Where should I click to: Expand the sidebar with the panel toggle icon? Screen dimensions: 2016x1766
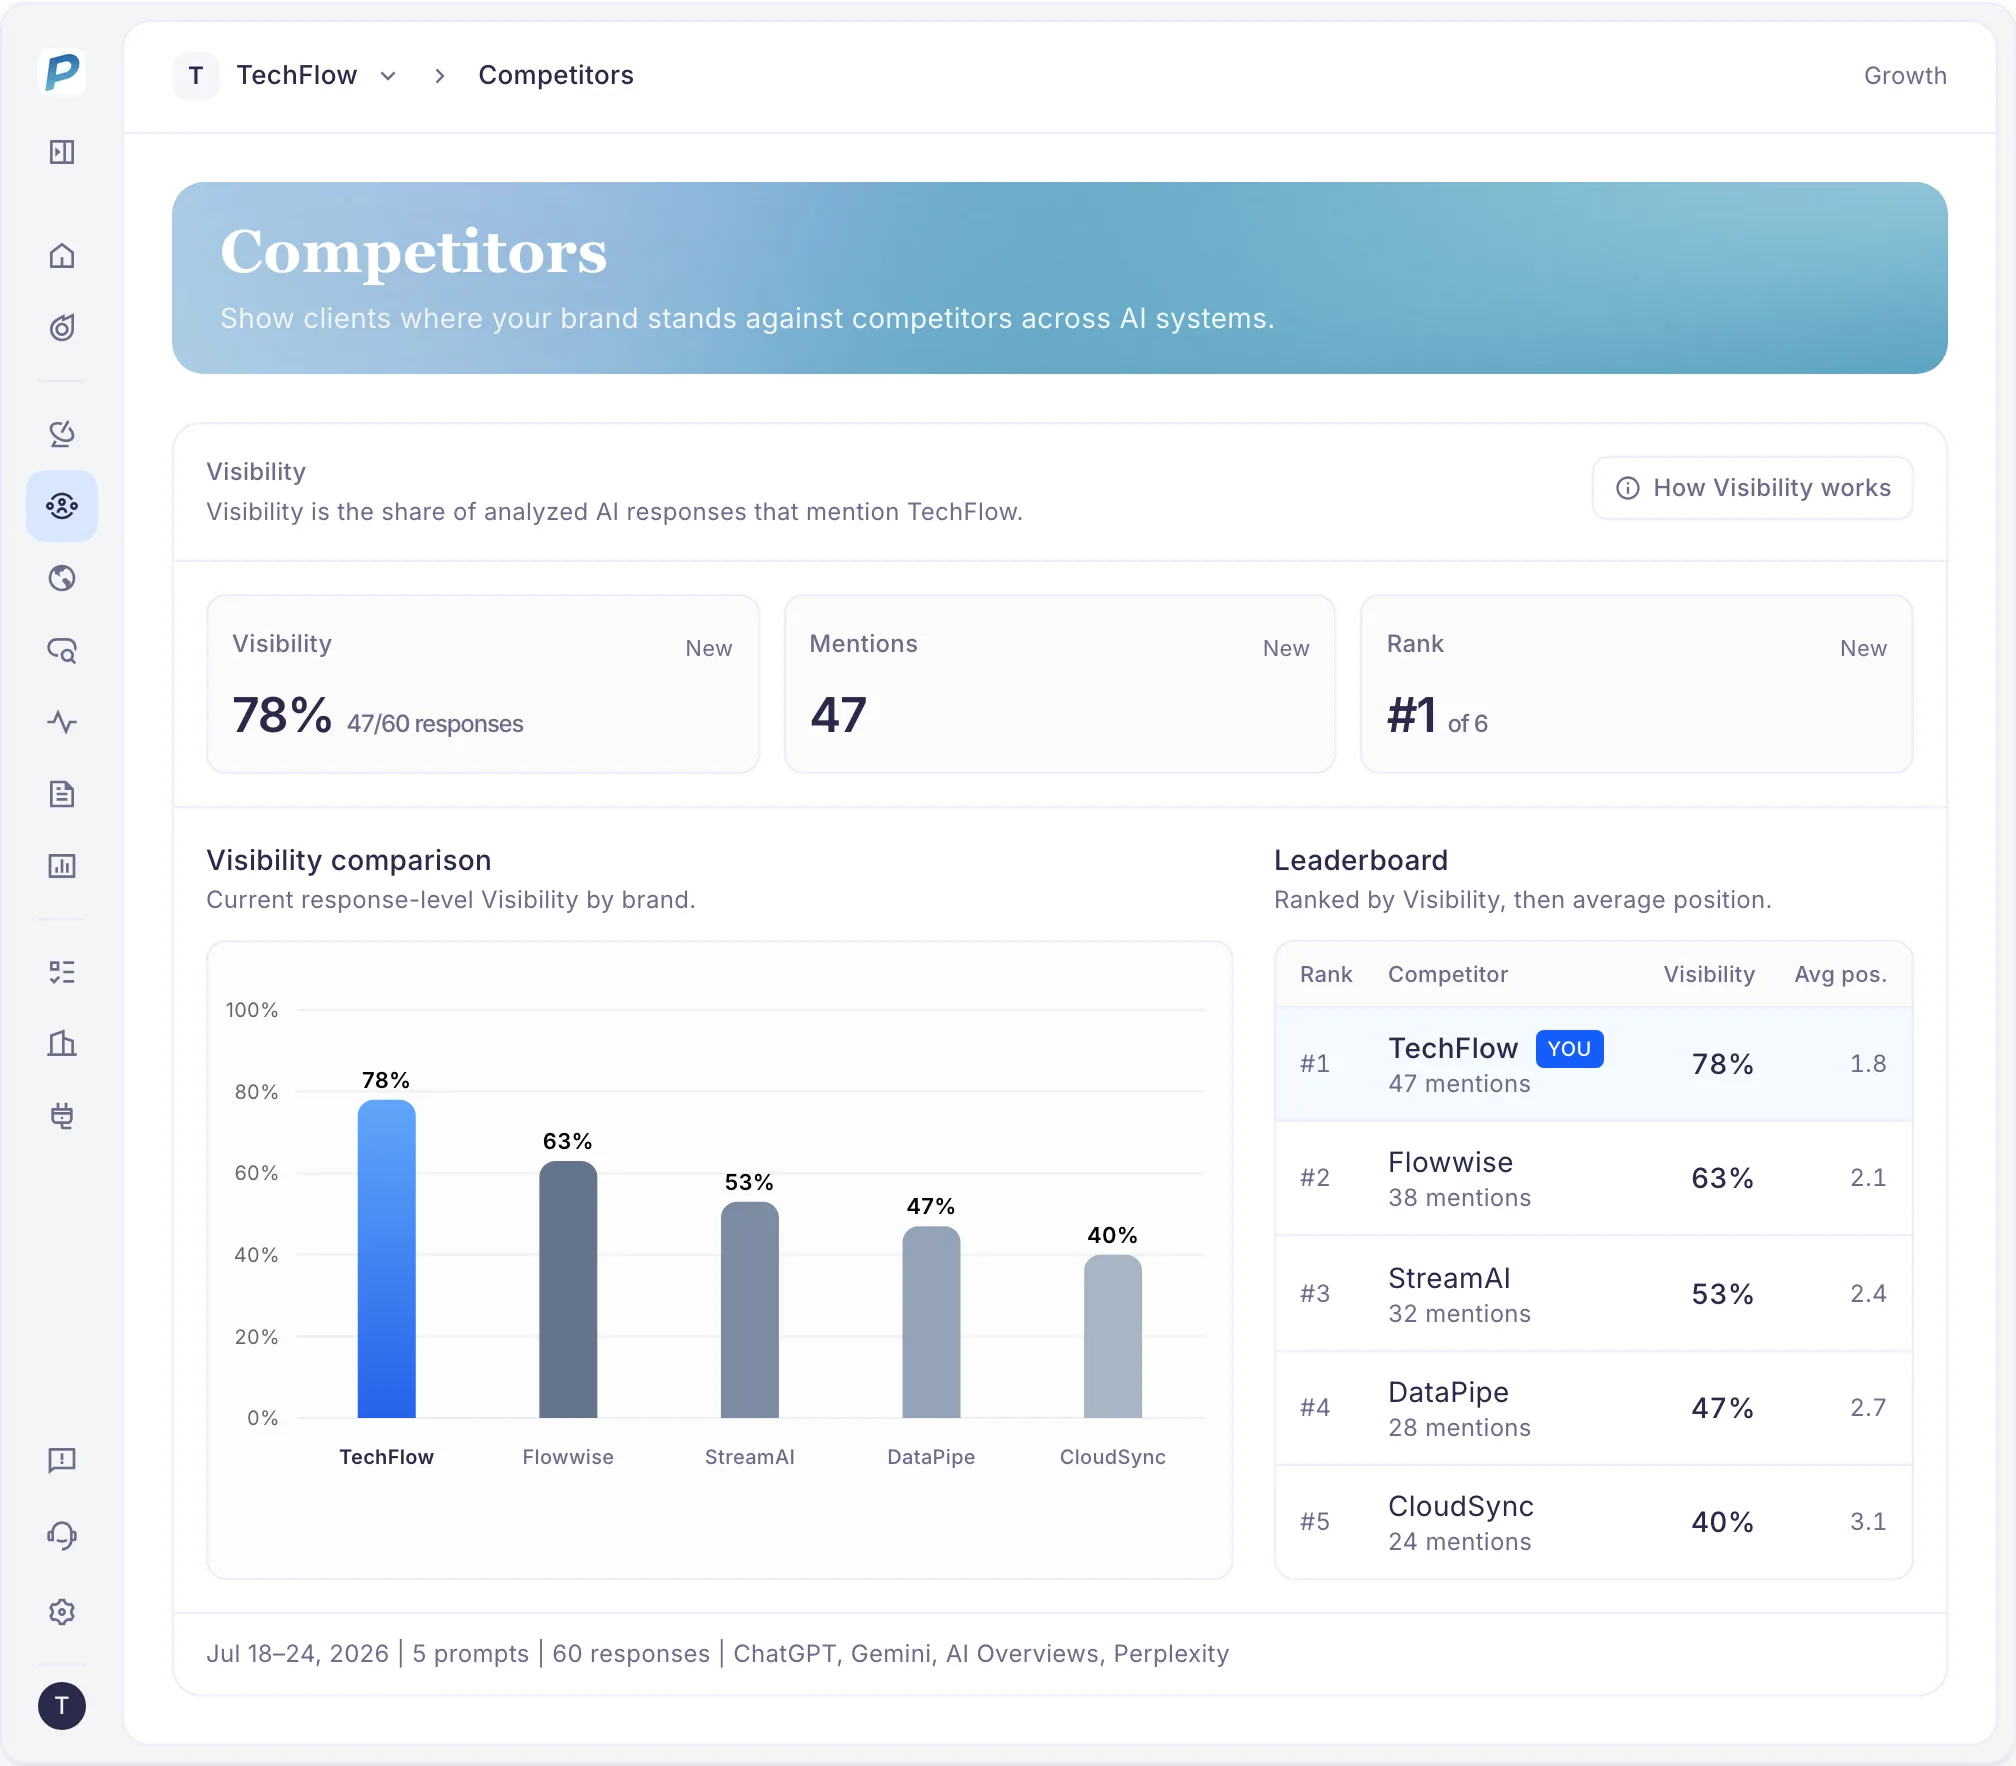(62, 152)
